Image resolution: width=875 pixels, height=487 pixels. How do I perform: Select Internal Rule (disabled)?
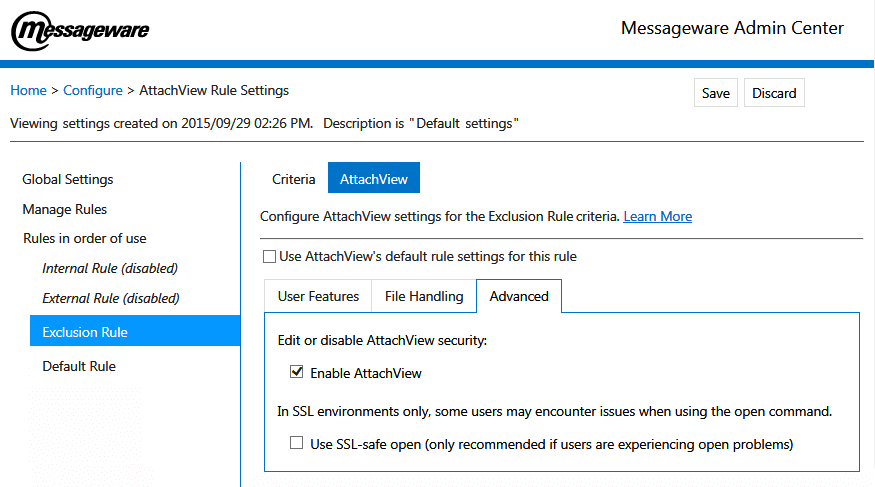click(x=110, y=268)
